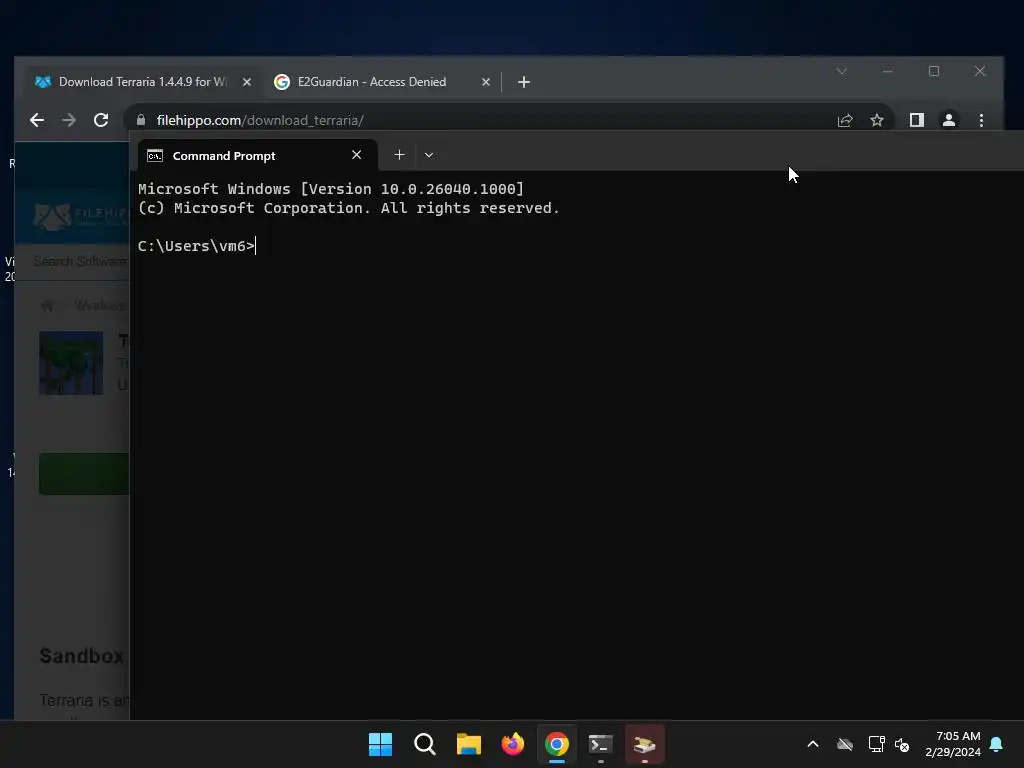The height and width of the screenshot is (768, 1024).
Task: Click the muted volume tray icon
Action: [902, 744]
